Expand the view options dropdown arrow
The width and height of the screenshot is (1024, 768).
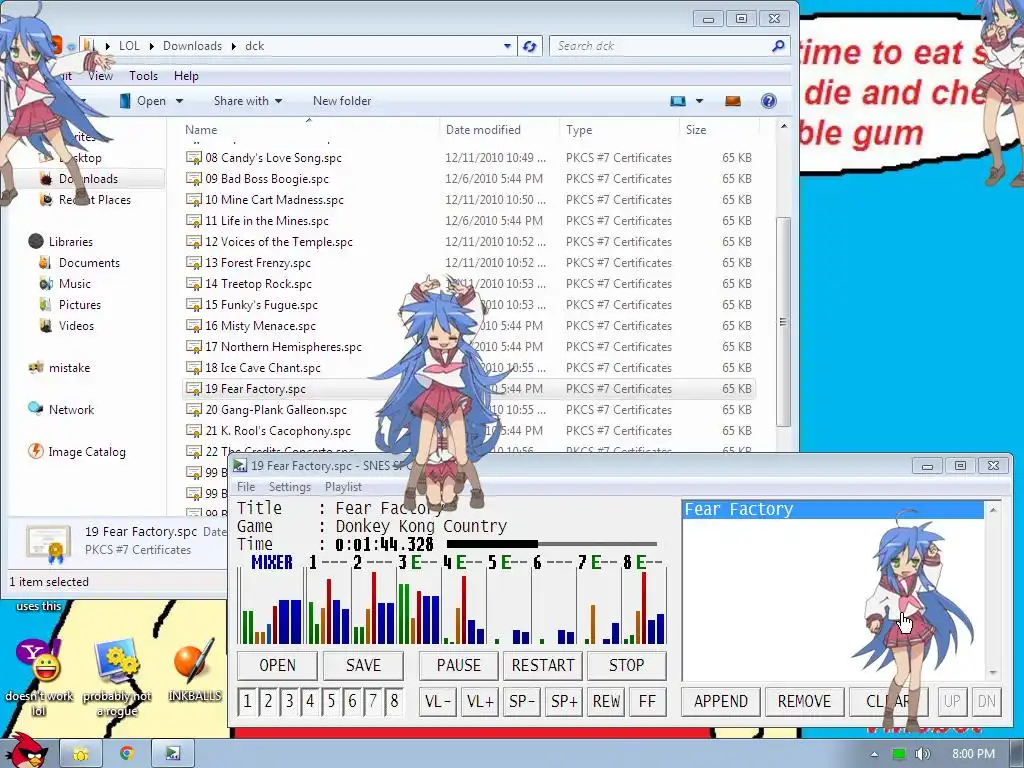pos(699,101)
